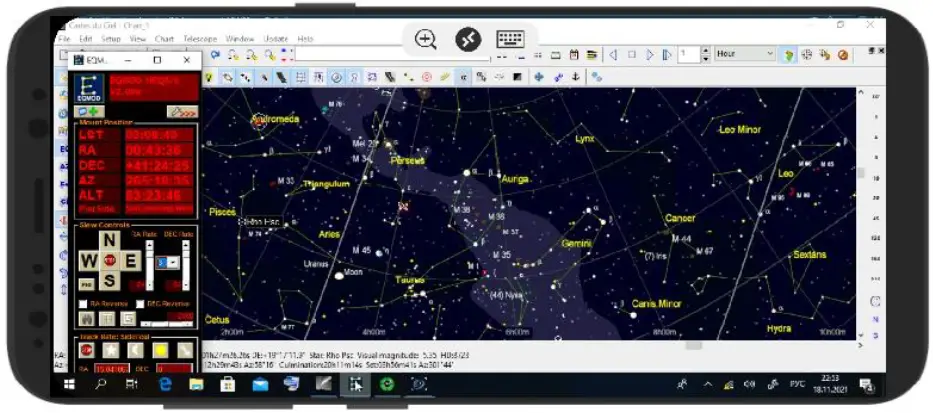Select sidereal tracking star icon

point(111,351)
